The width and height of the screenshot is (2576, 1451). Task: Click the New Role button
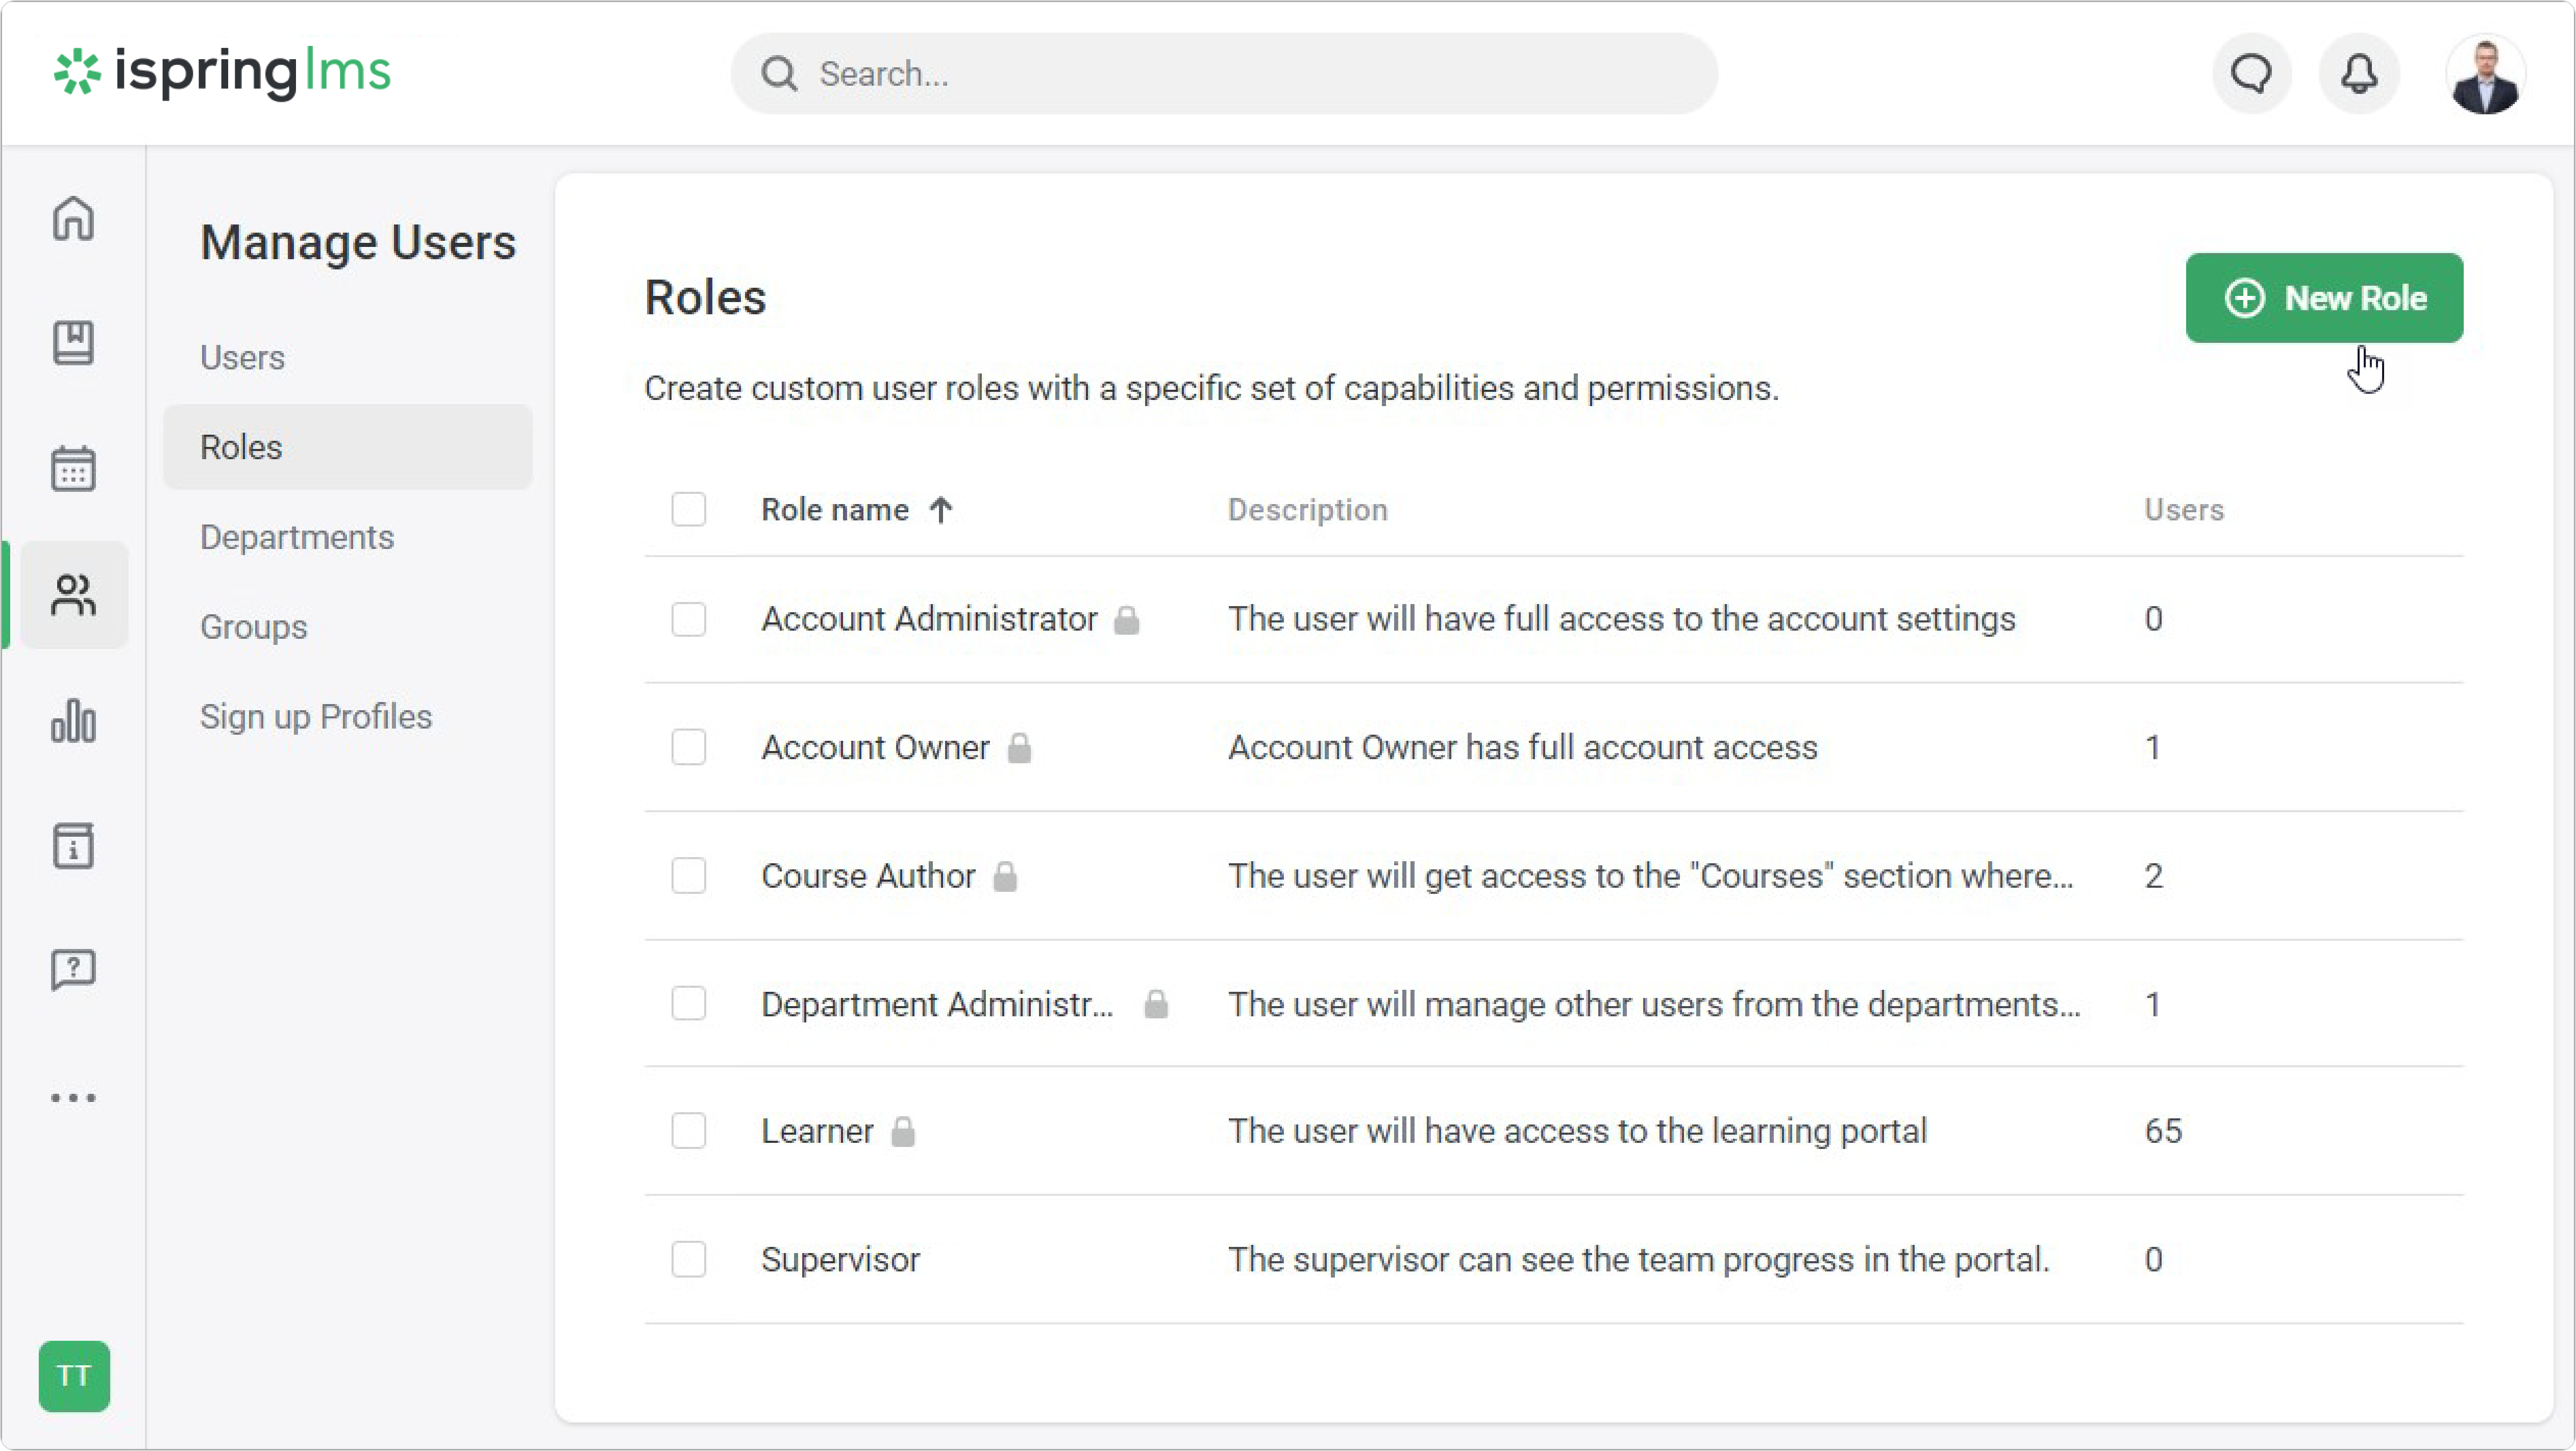[x=2323, y=298]
